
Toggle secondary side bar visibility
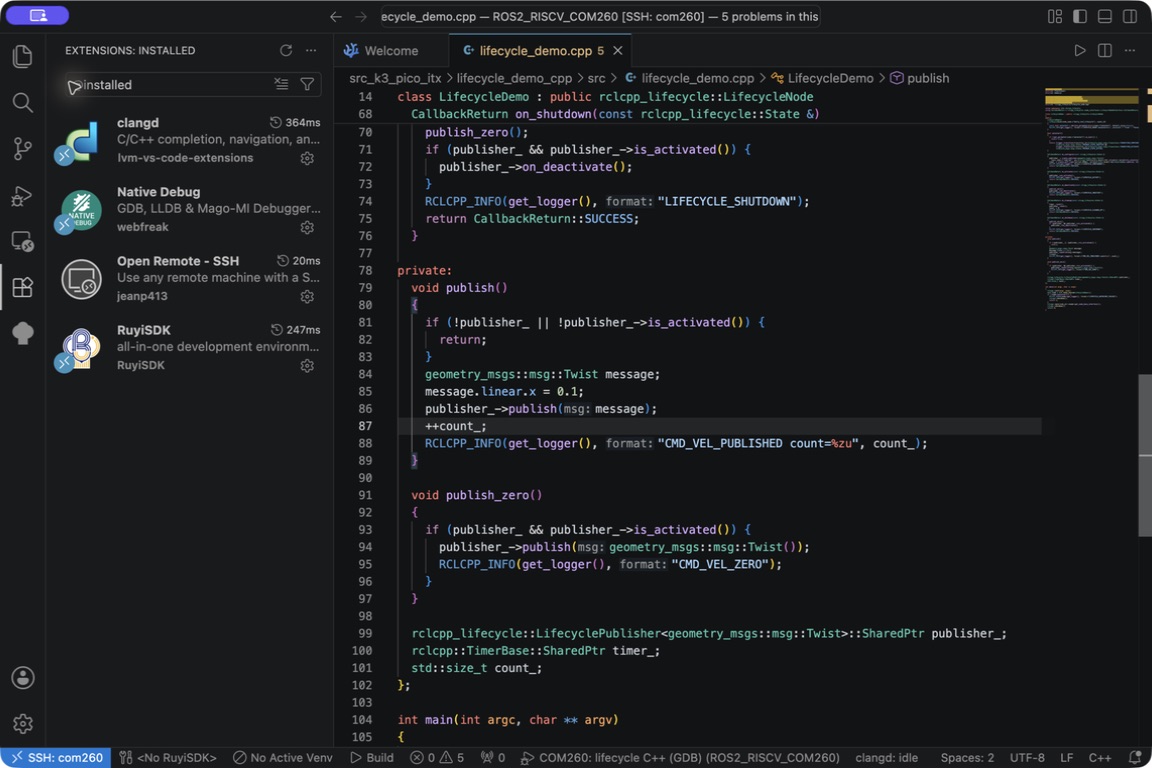(1130, 16)
